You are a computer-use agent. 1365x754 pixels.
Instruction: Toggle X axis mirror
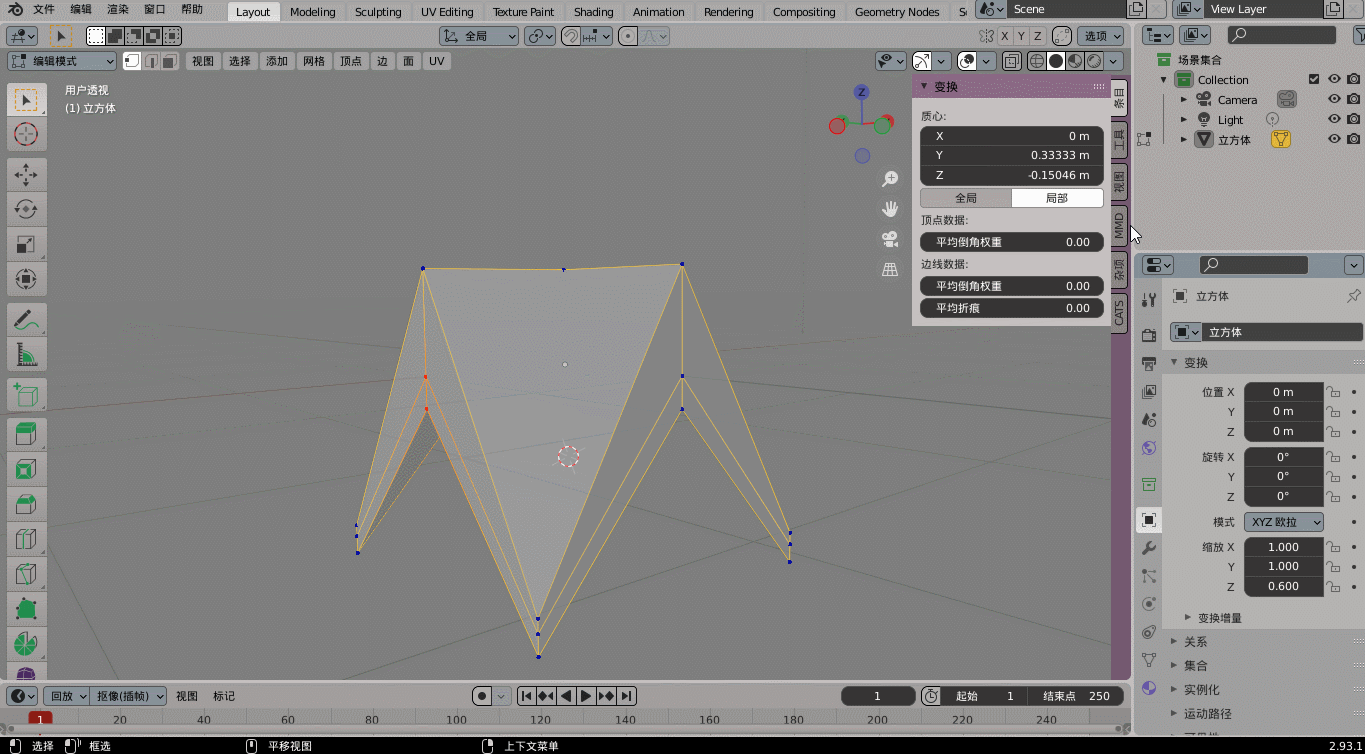[1005, 36]
